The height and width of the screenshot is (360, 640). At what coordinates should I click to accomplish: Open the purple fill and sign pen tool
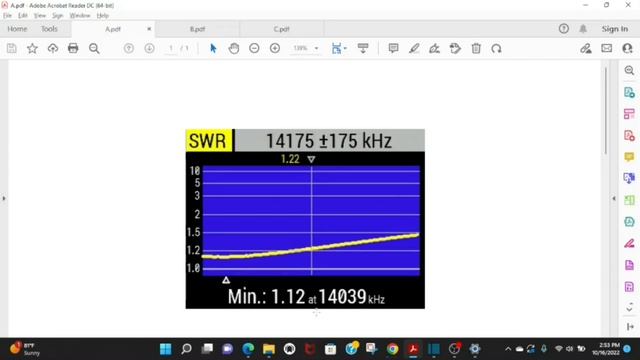click(x=629, y=243)
